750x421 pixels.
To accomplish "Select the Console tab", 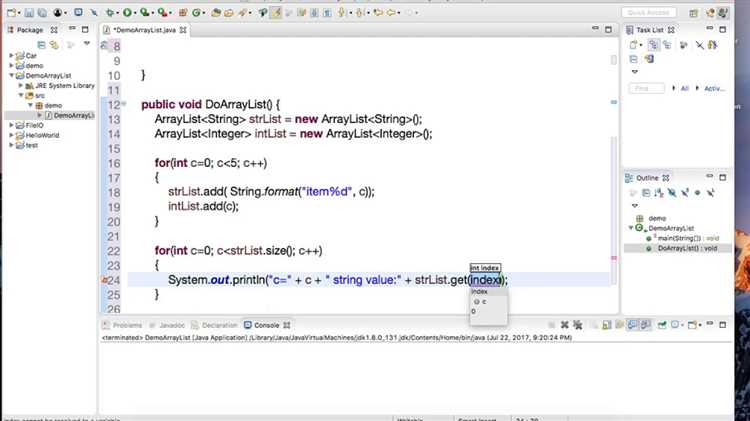I will (266, 325).
